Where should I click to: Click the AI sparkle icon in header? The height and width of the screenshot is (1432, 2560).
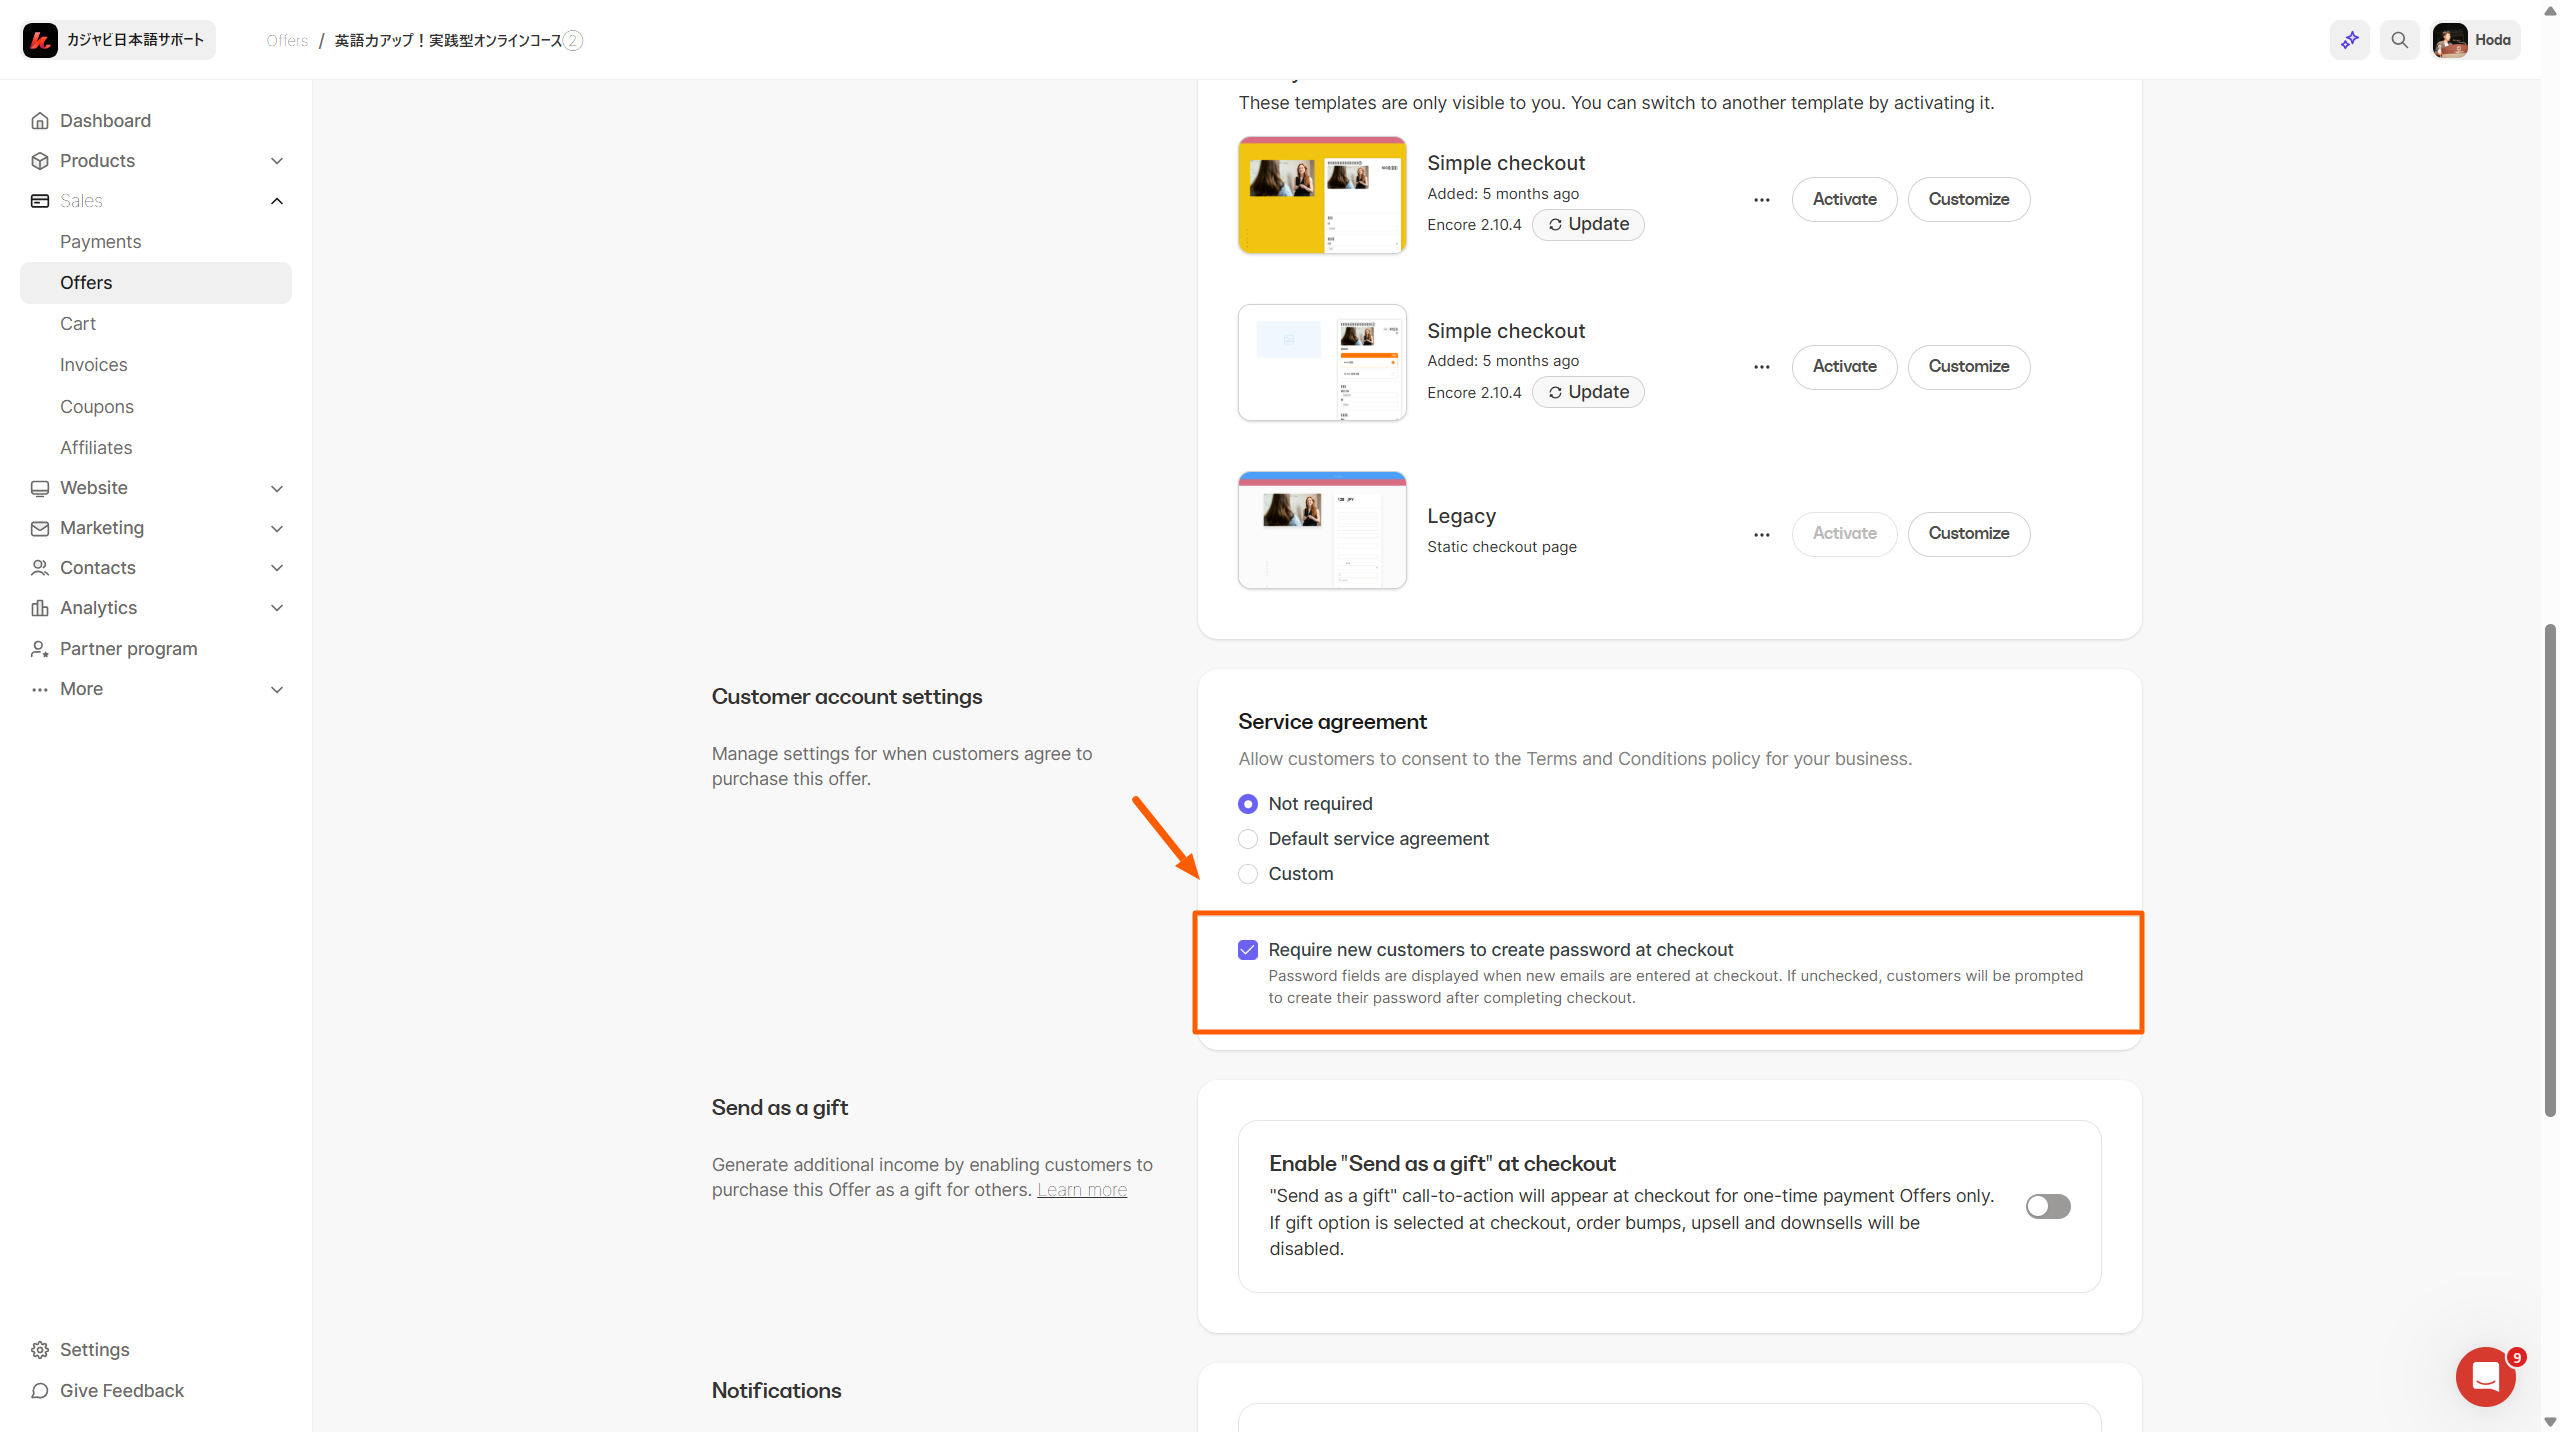click(x=2349, y=40)
